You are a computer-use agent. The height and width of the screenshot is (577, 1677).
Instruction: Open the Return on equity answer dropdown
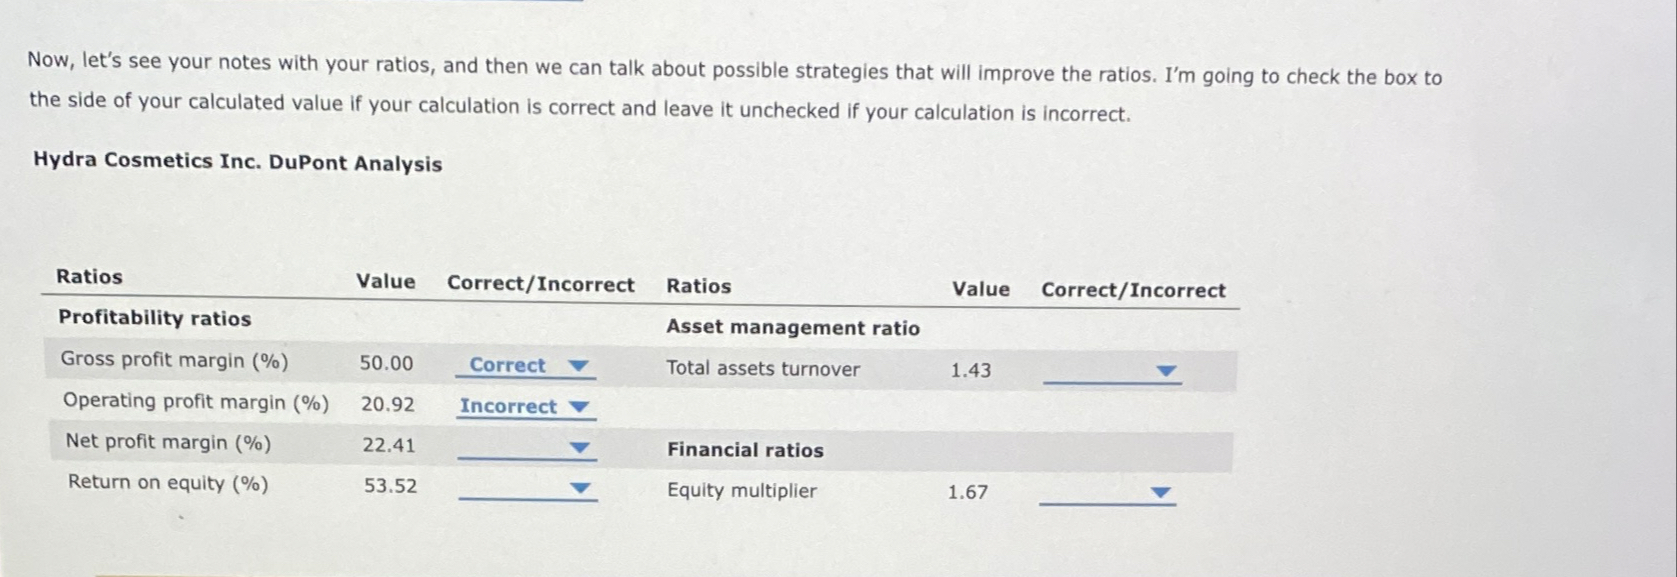578,489
